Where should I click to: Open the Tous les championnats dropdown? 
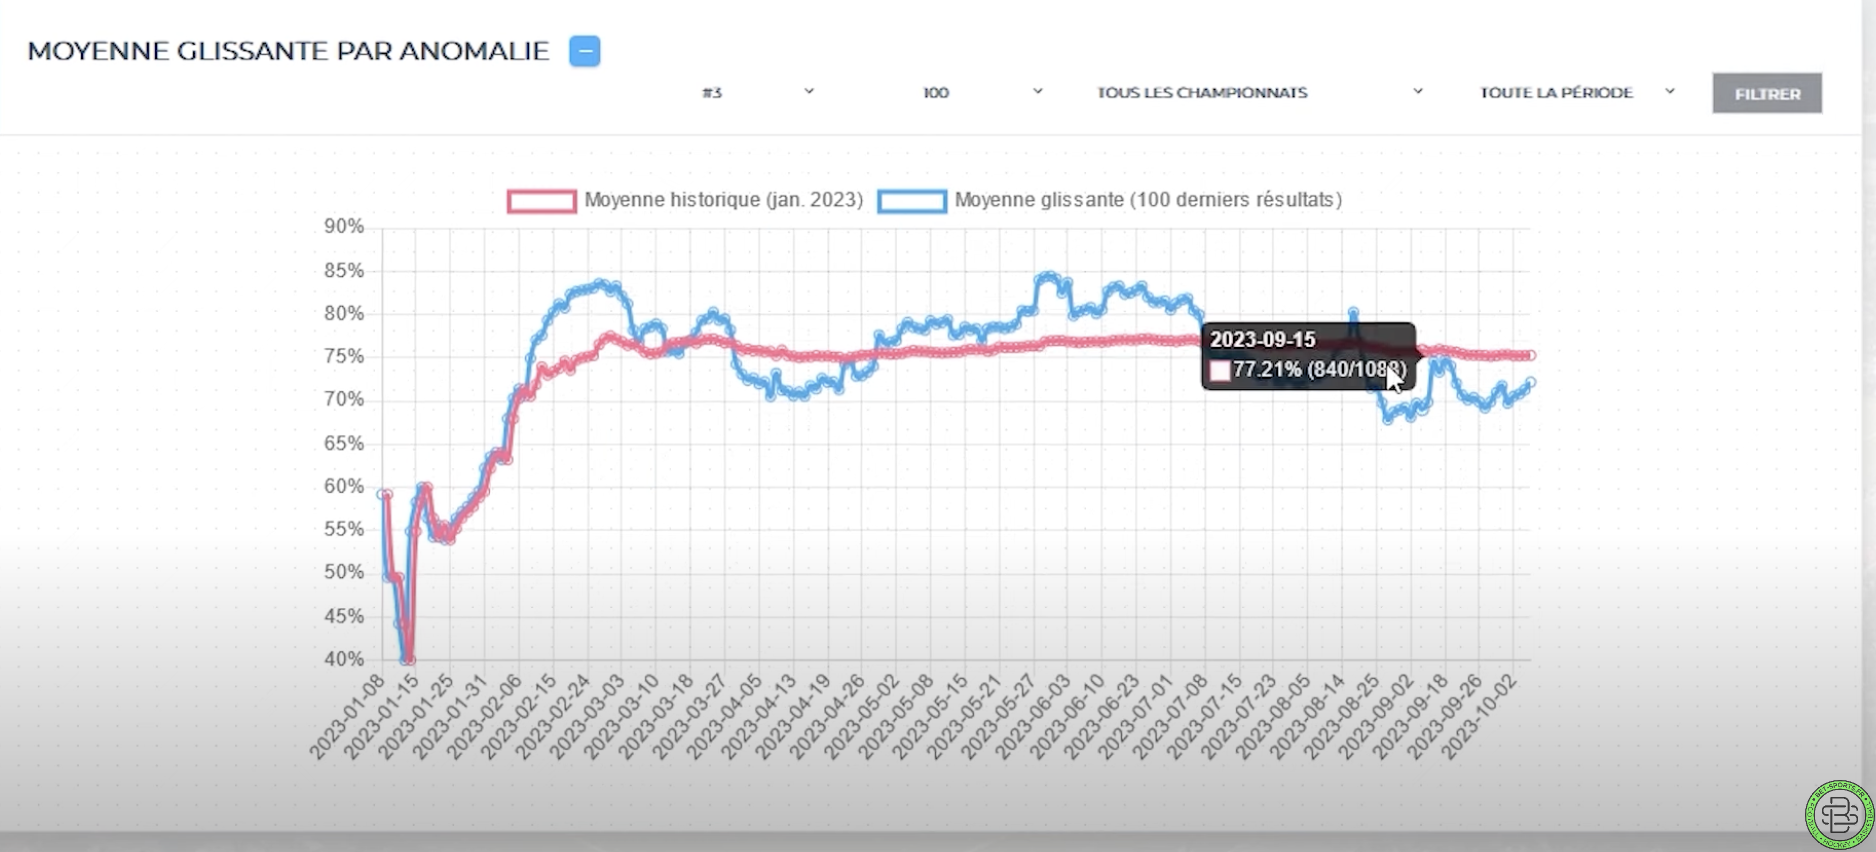tap(1260, 92)
